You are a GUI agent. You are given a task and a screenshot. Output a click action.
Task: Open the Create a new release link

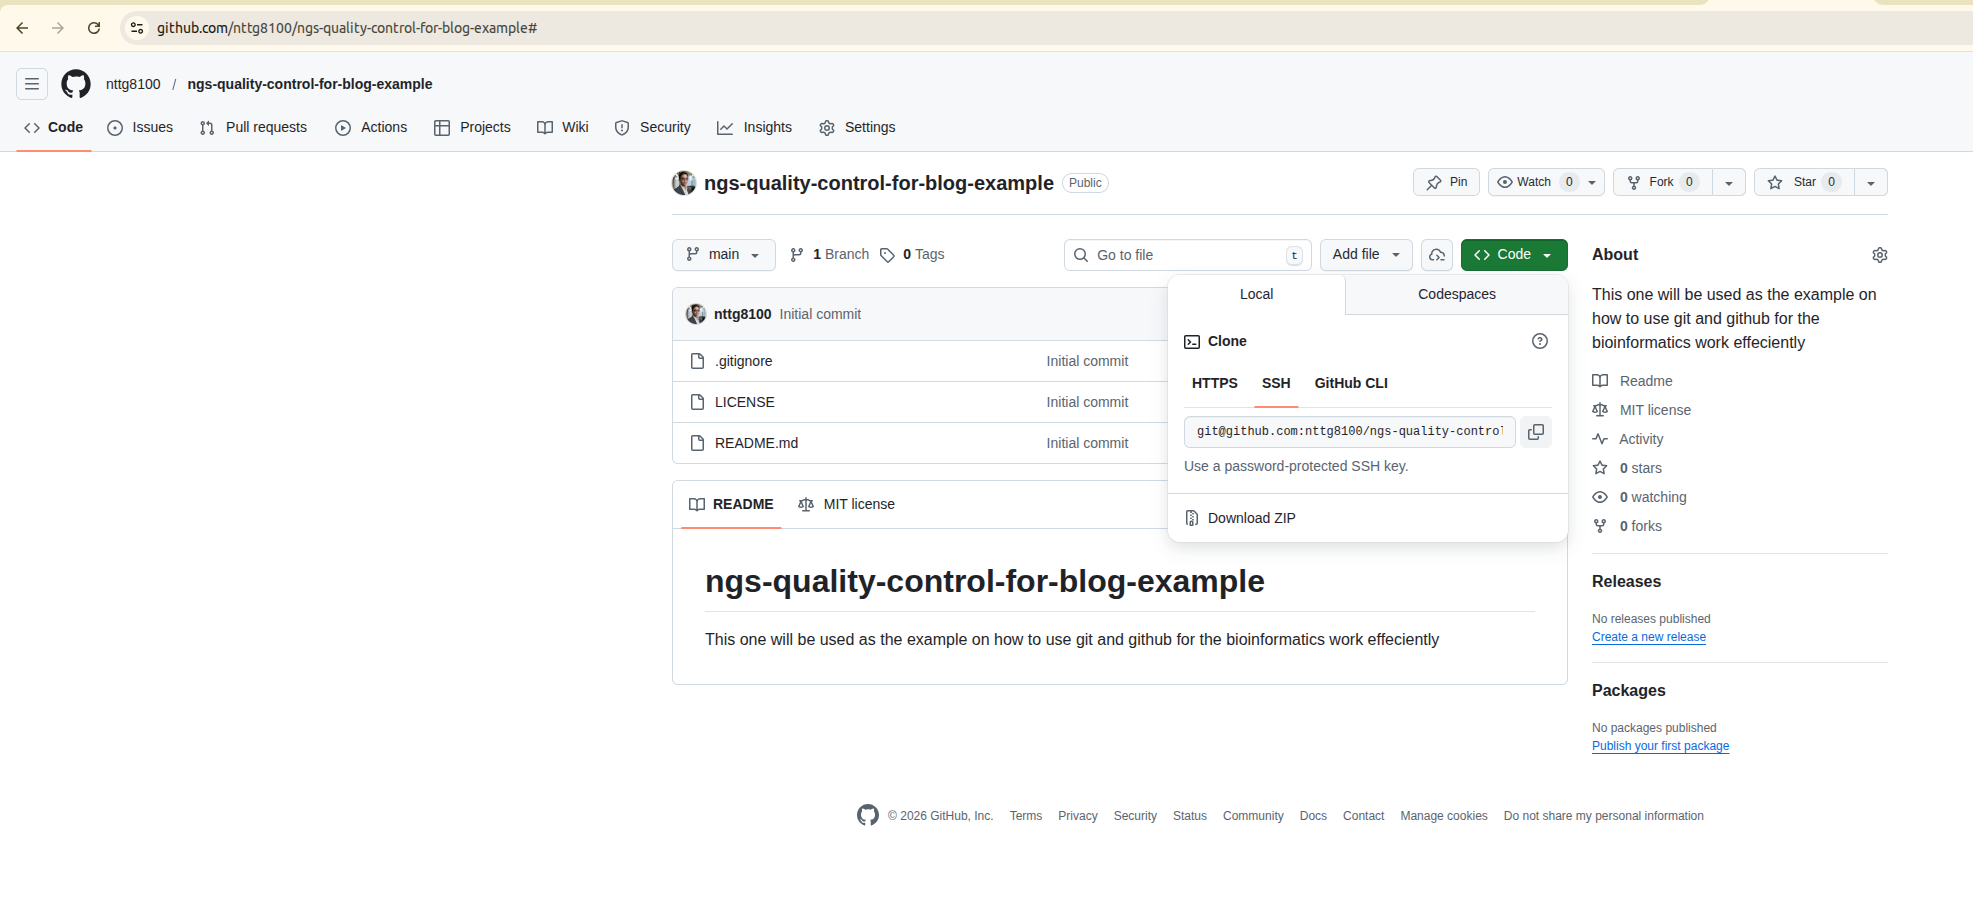[x=1648, y=637]
